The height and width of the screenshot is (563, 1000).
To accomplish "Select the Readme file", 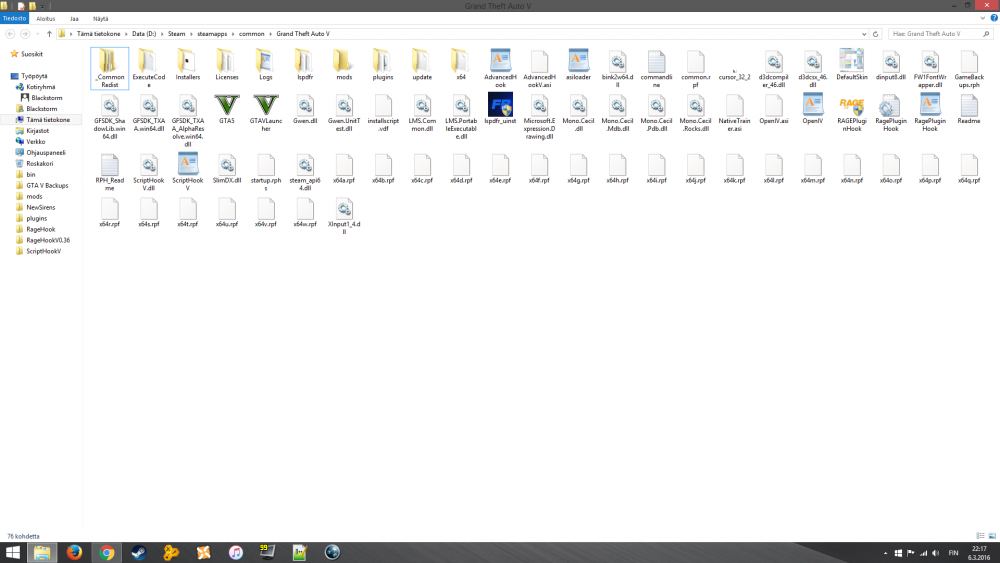I will click(969, 105).
